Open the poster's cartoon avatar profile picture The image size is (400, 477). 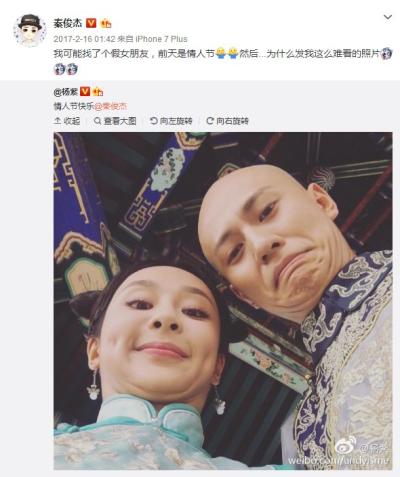pyautogui.click(x=30, y=31)
